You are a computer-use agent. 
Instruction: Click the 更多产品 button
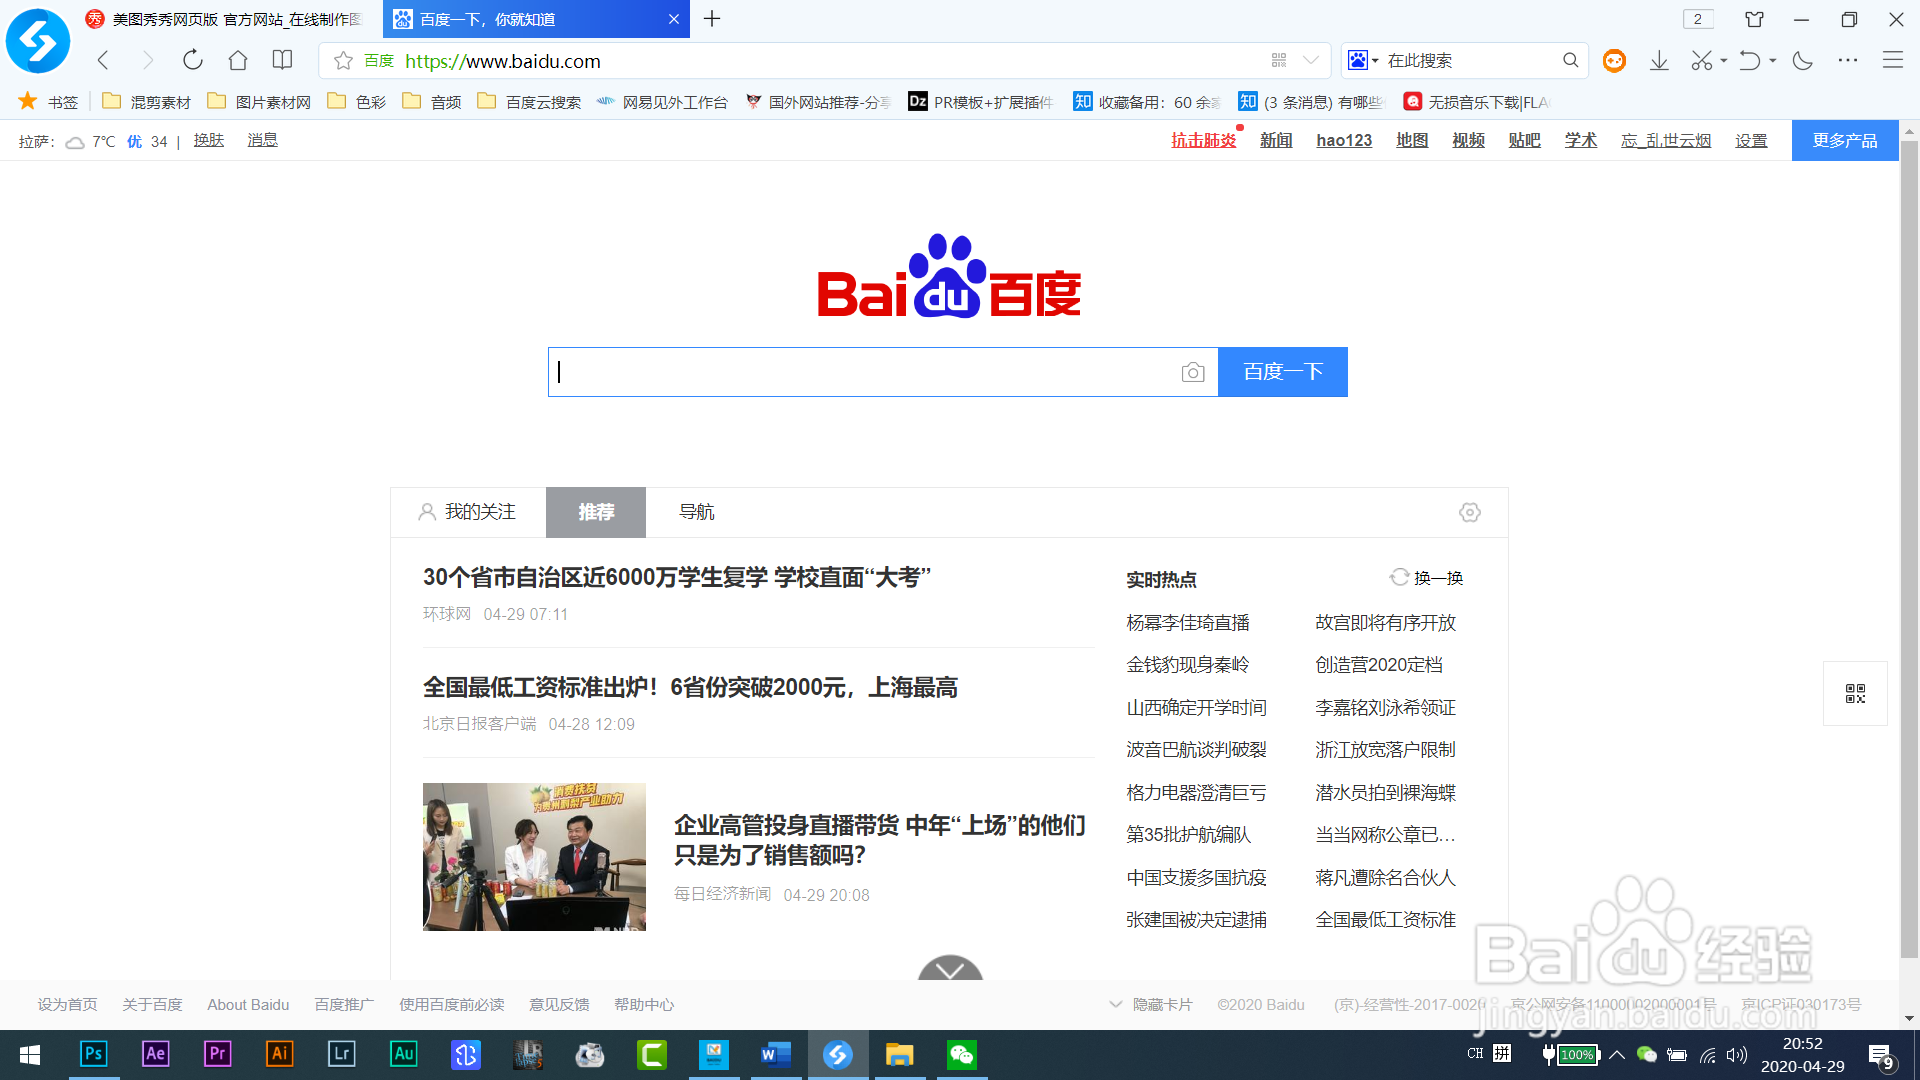click(1845, 141)
